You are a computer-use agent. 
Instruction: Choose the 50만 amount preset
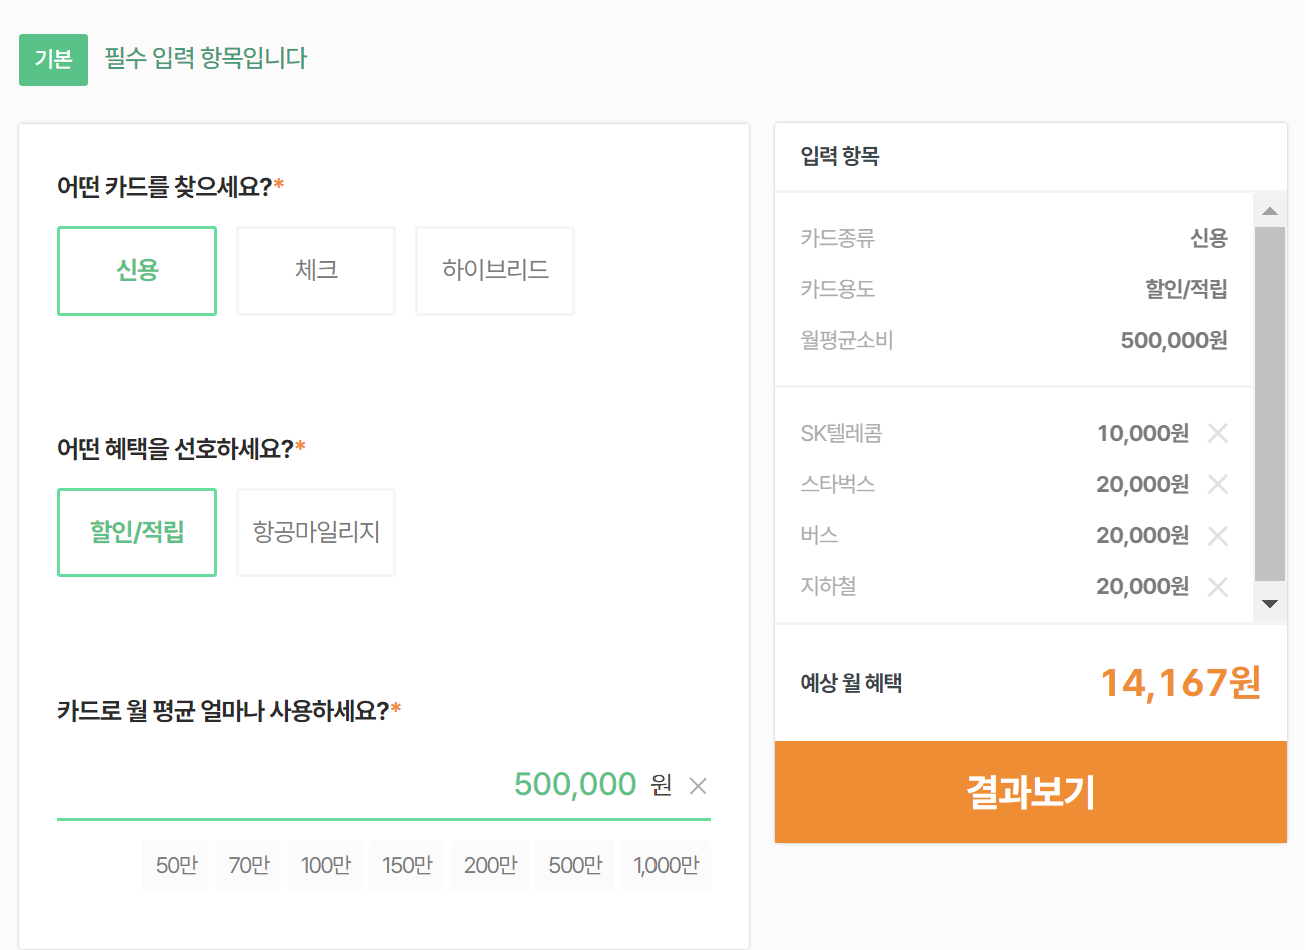click(x=175, y=865)
